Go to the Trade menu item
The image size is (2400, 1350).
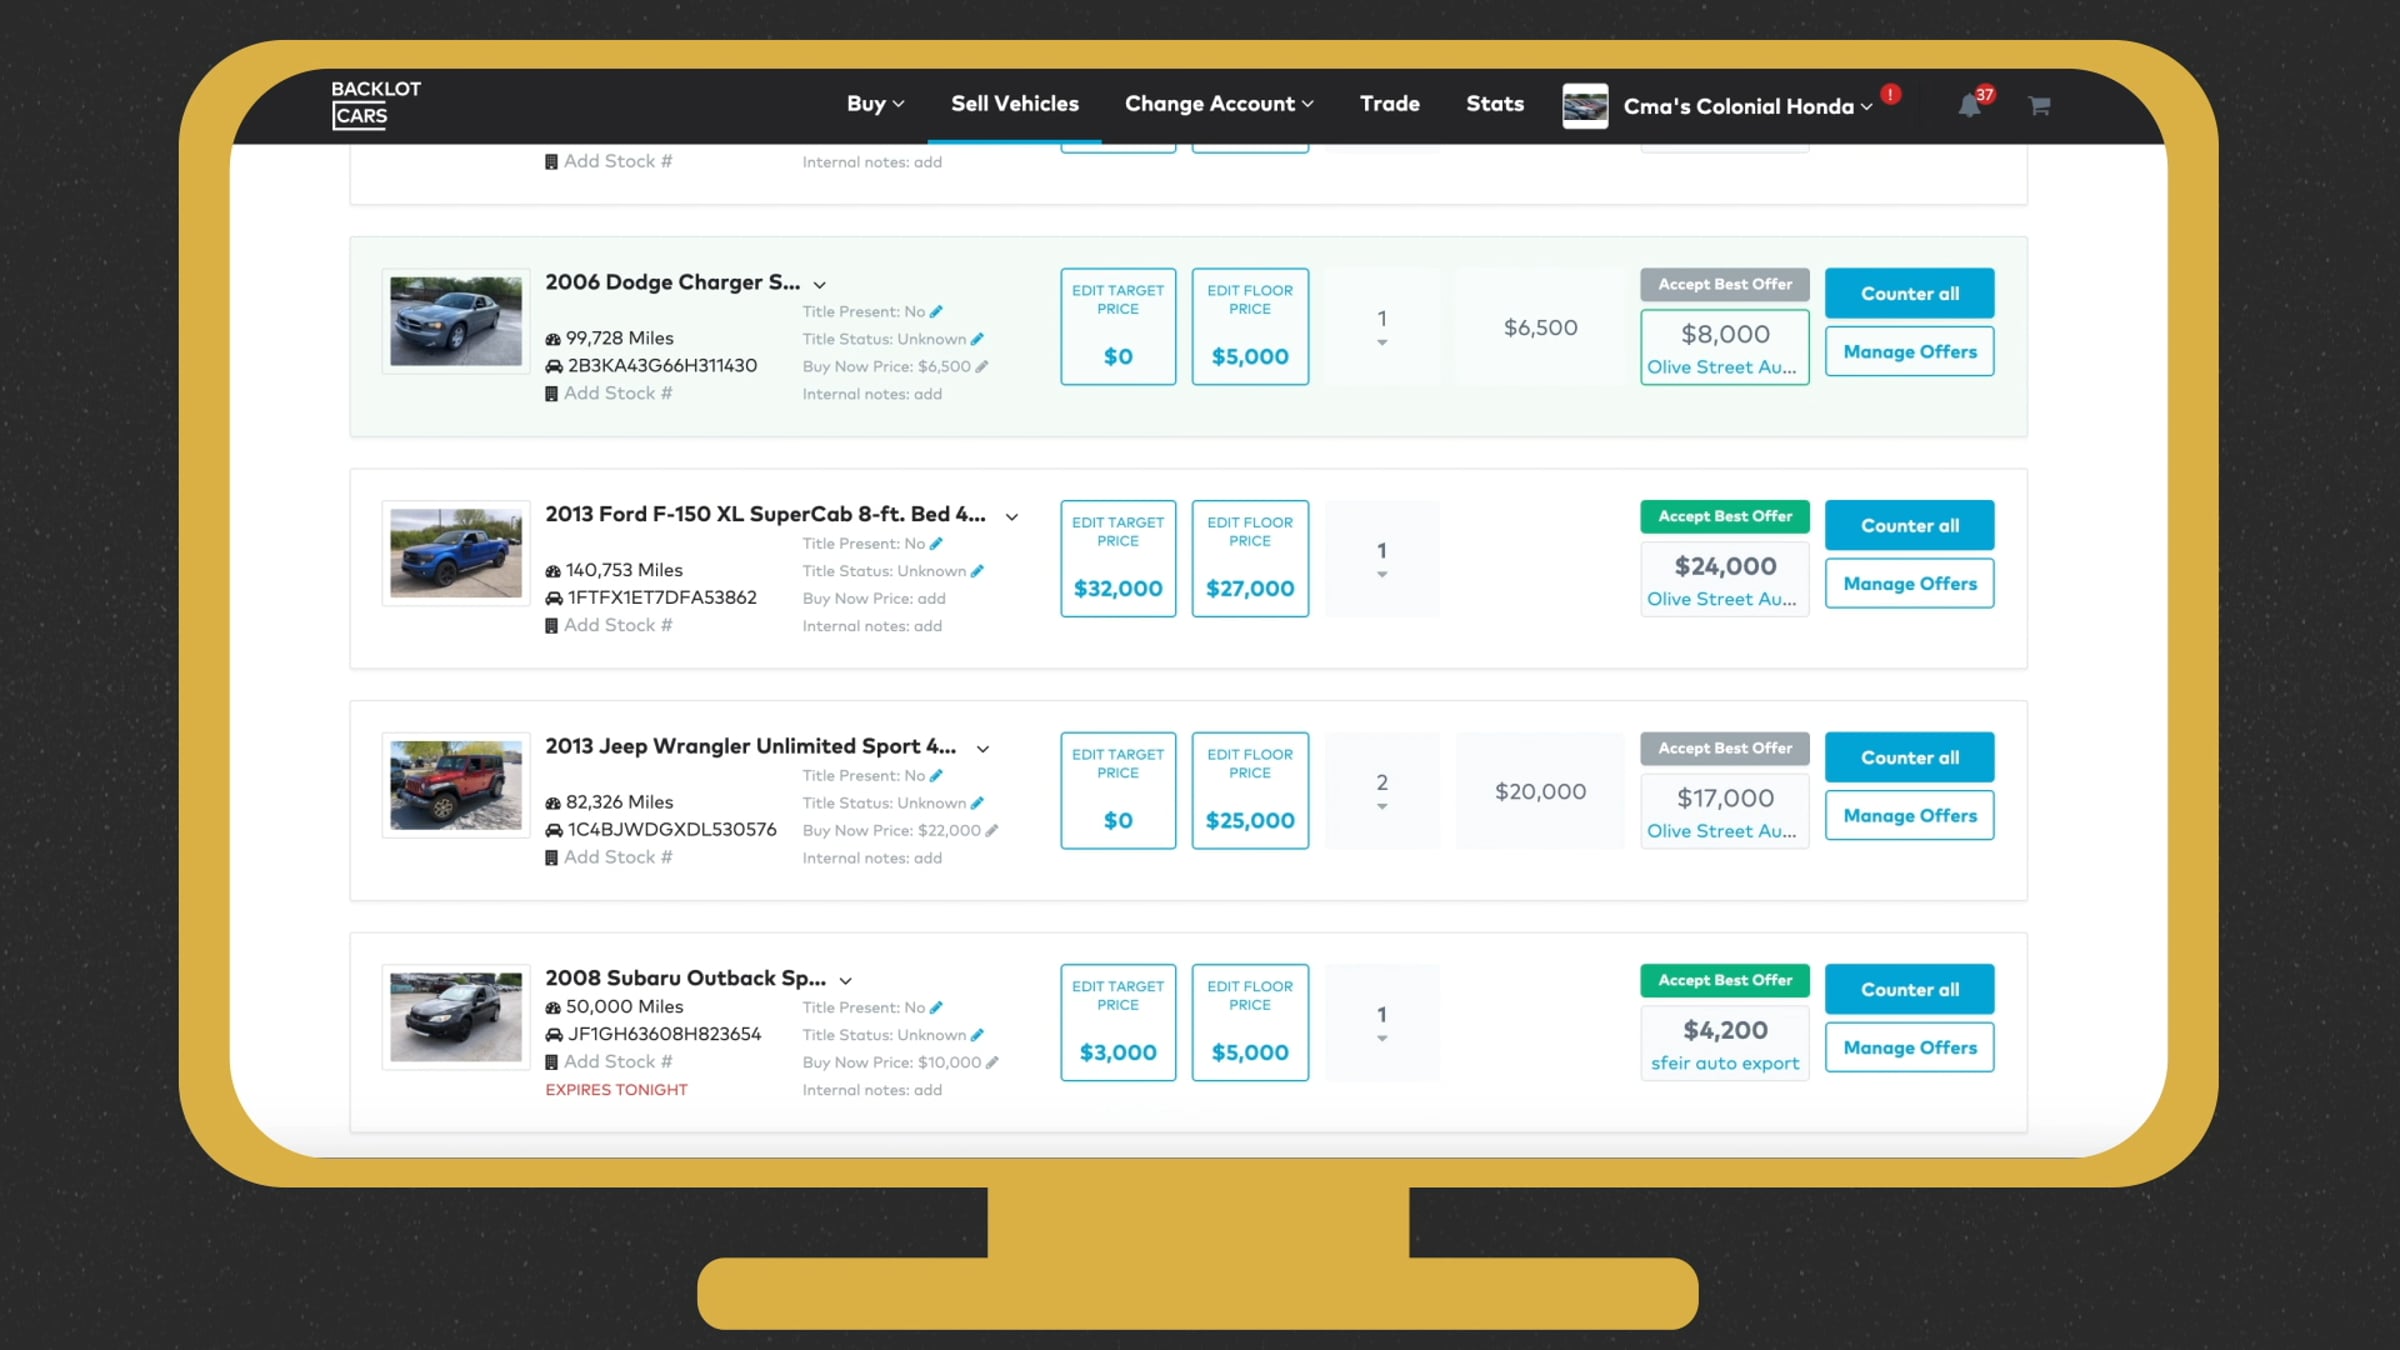pos(1389,104)
